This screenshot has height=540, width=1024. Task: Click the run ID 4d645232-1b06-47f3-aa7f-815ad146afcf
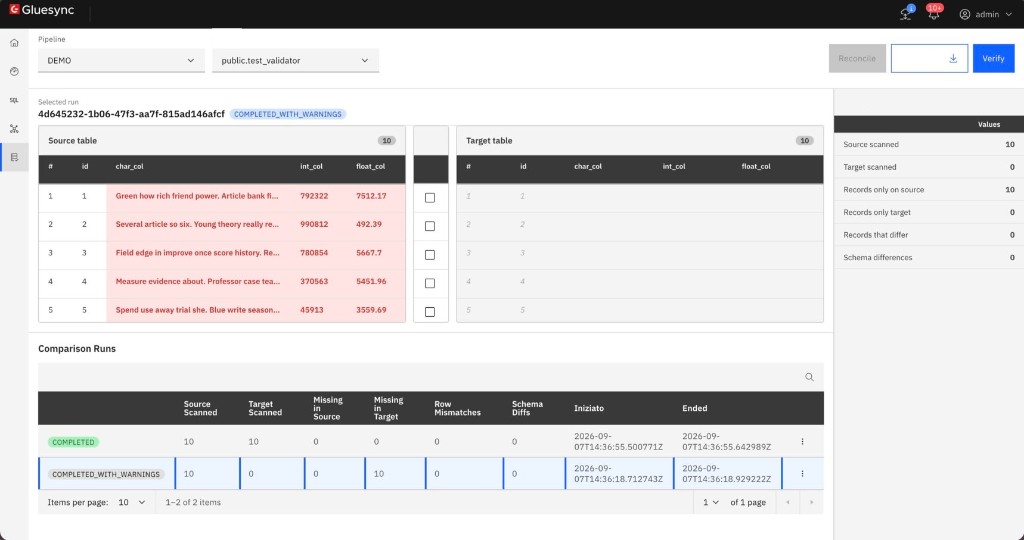[x=131, y=114]
